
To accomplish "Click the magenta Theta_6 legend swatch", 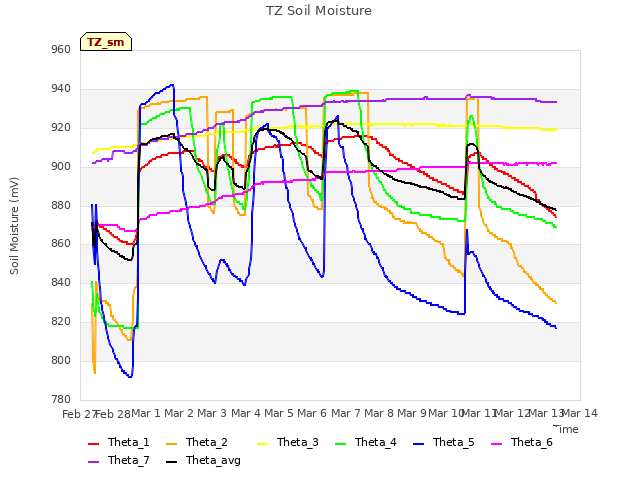I will (x=496, y=443).
